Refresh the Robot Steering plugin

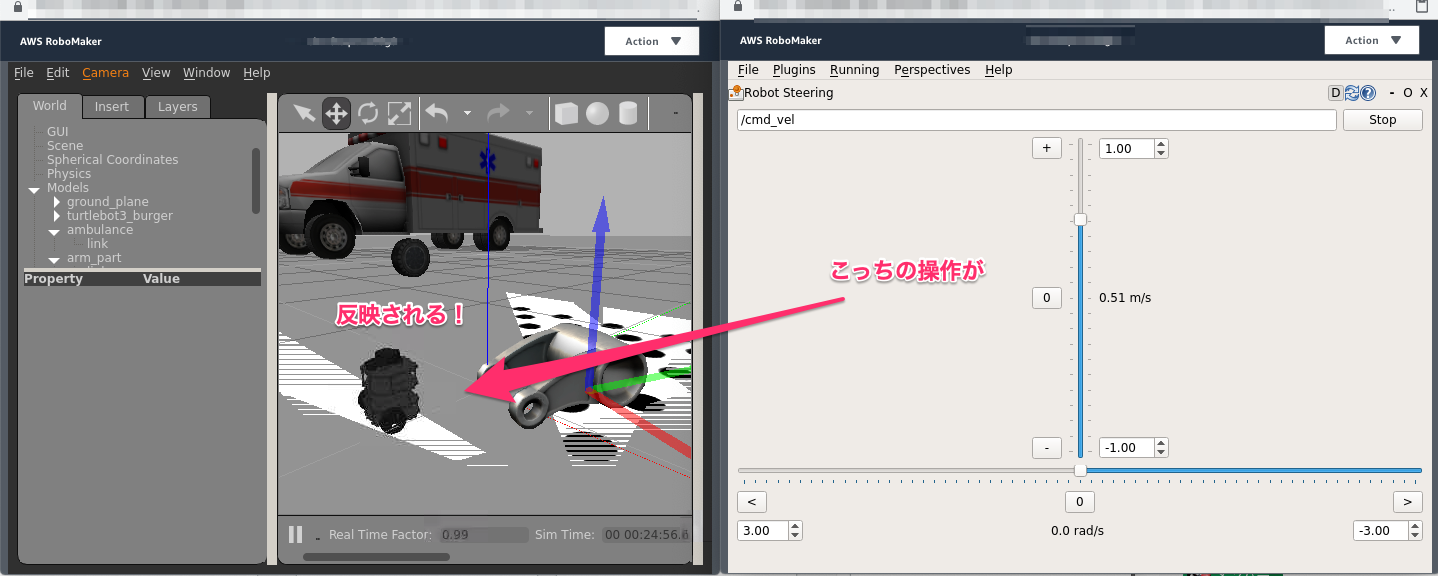(1353, 92)
